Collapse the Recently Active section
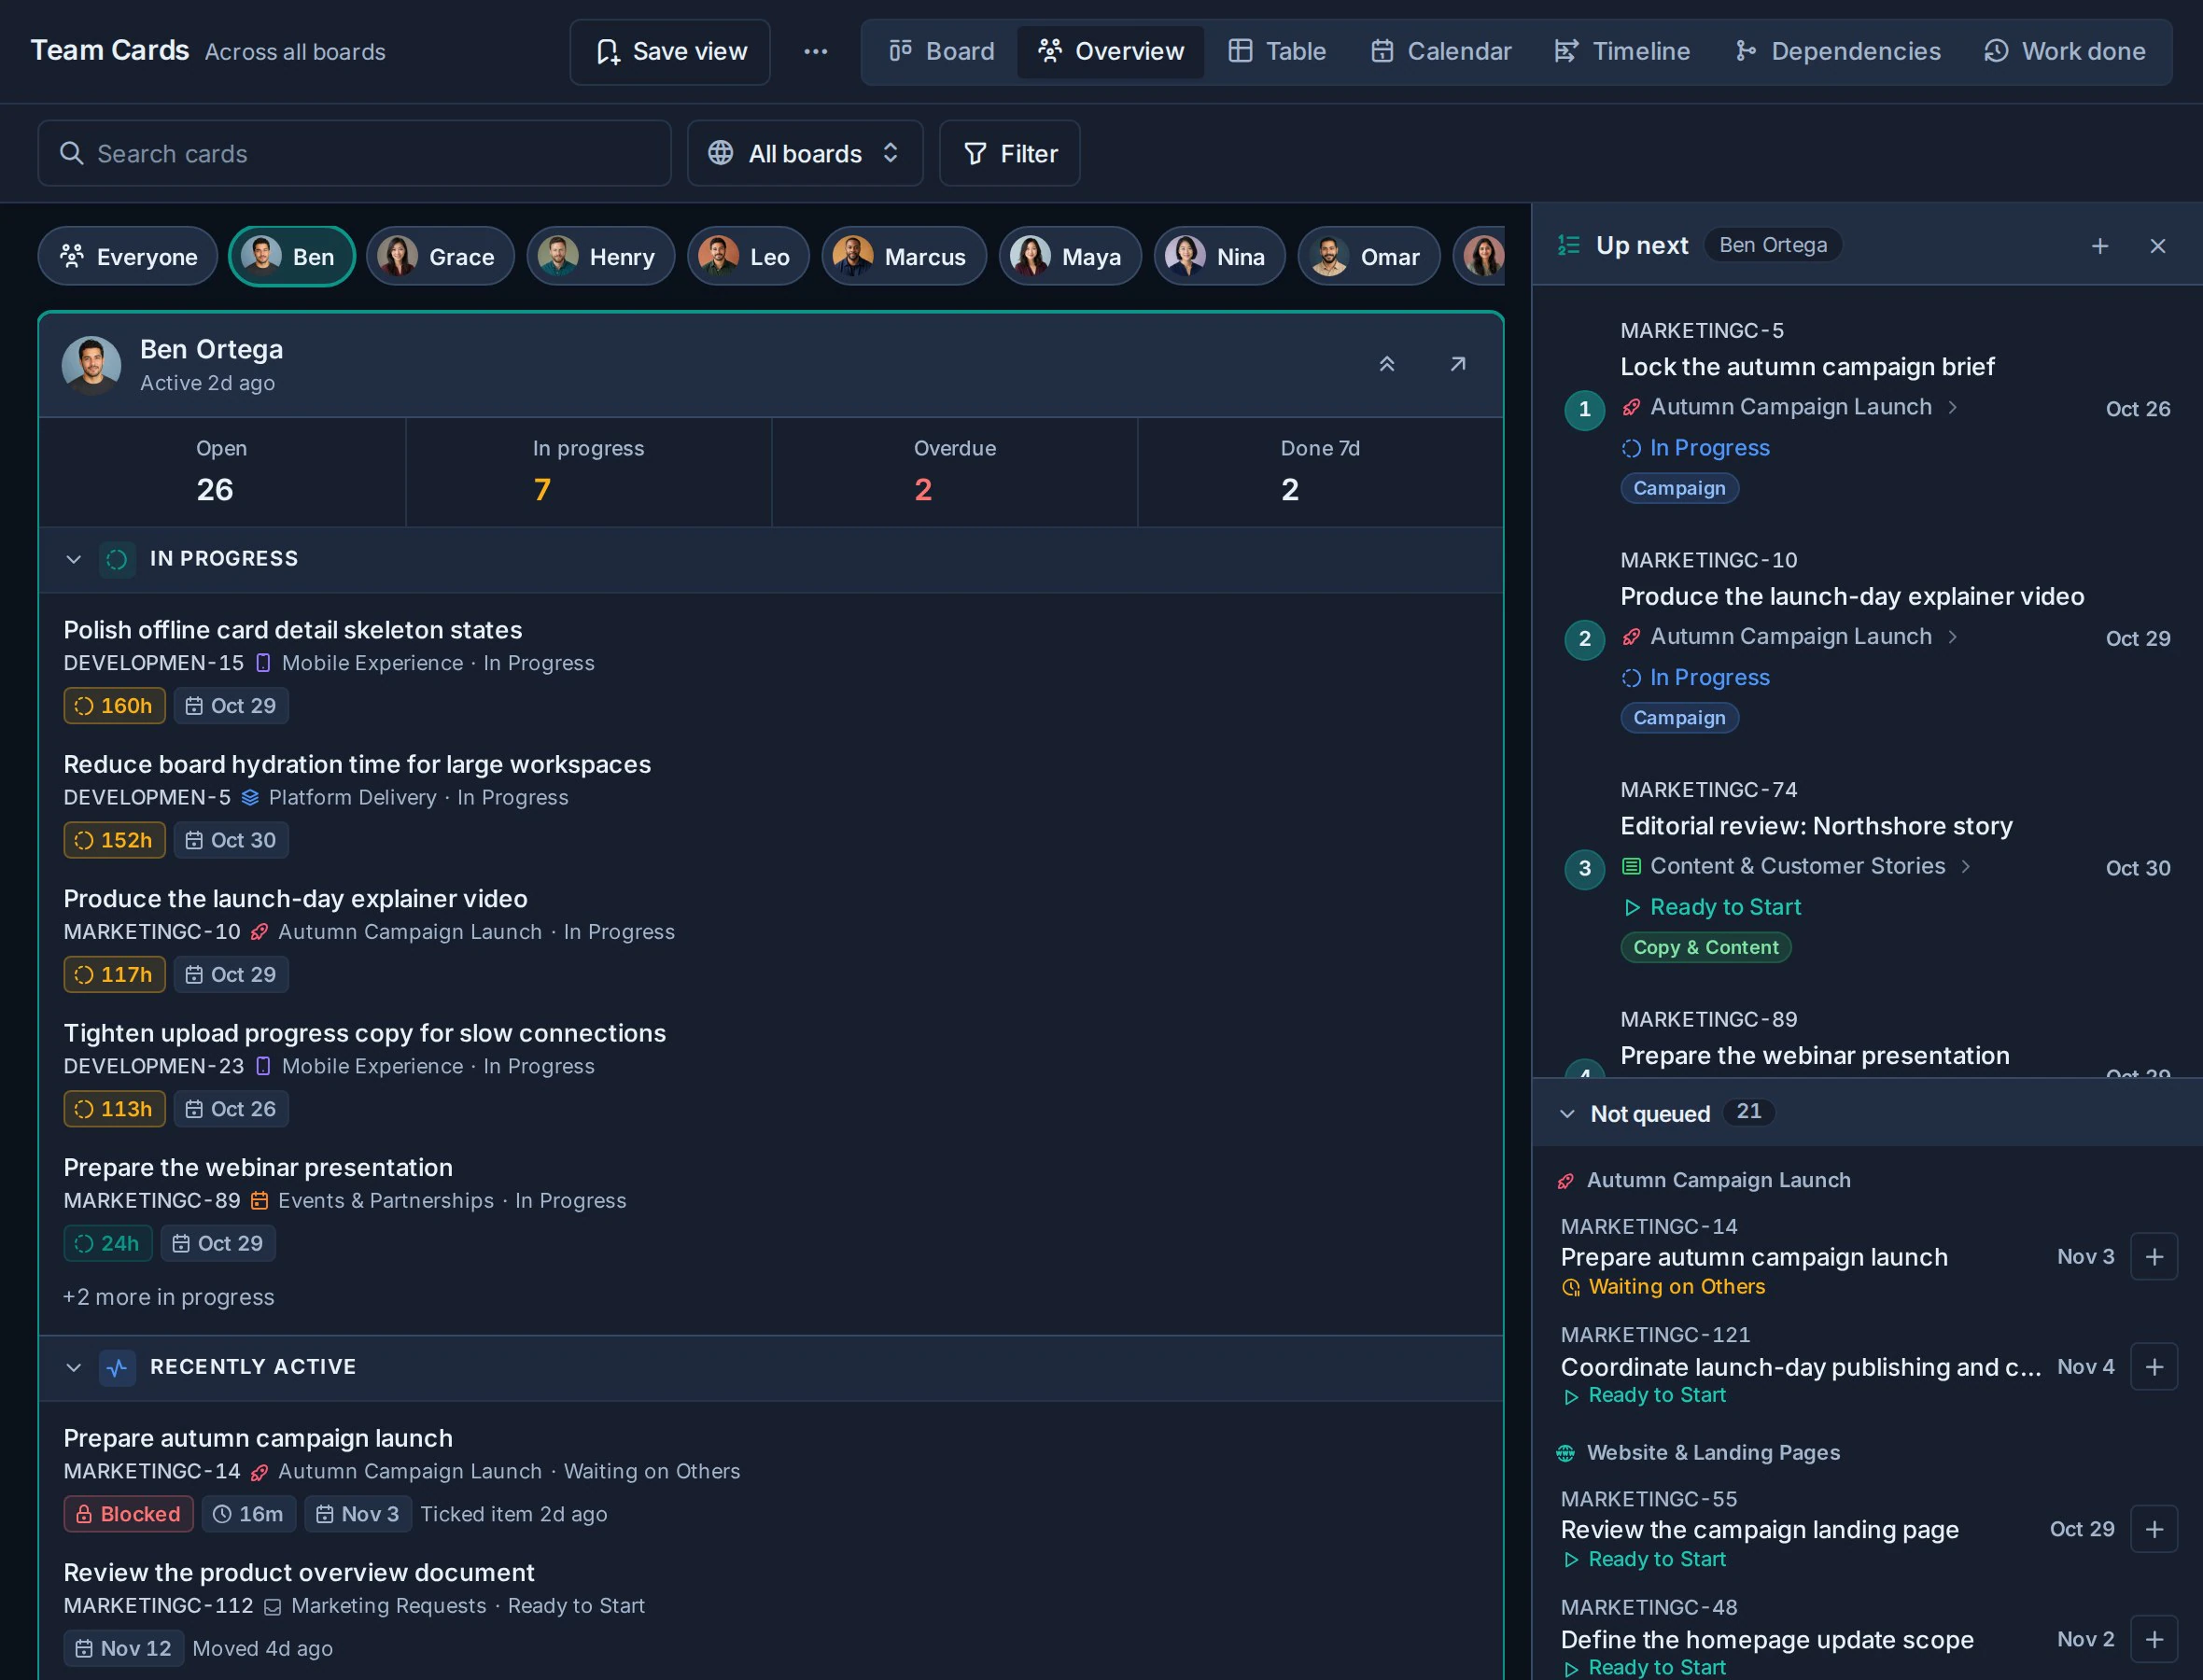 click(73, 1367)
